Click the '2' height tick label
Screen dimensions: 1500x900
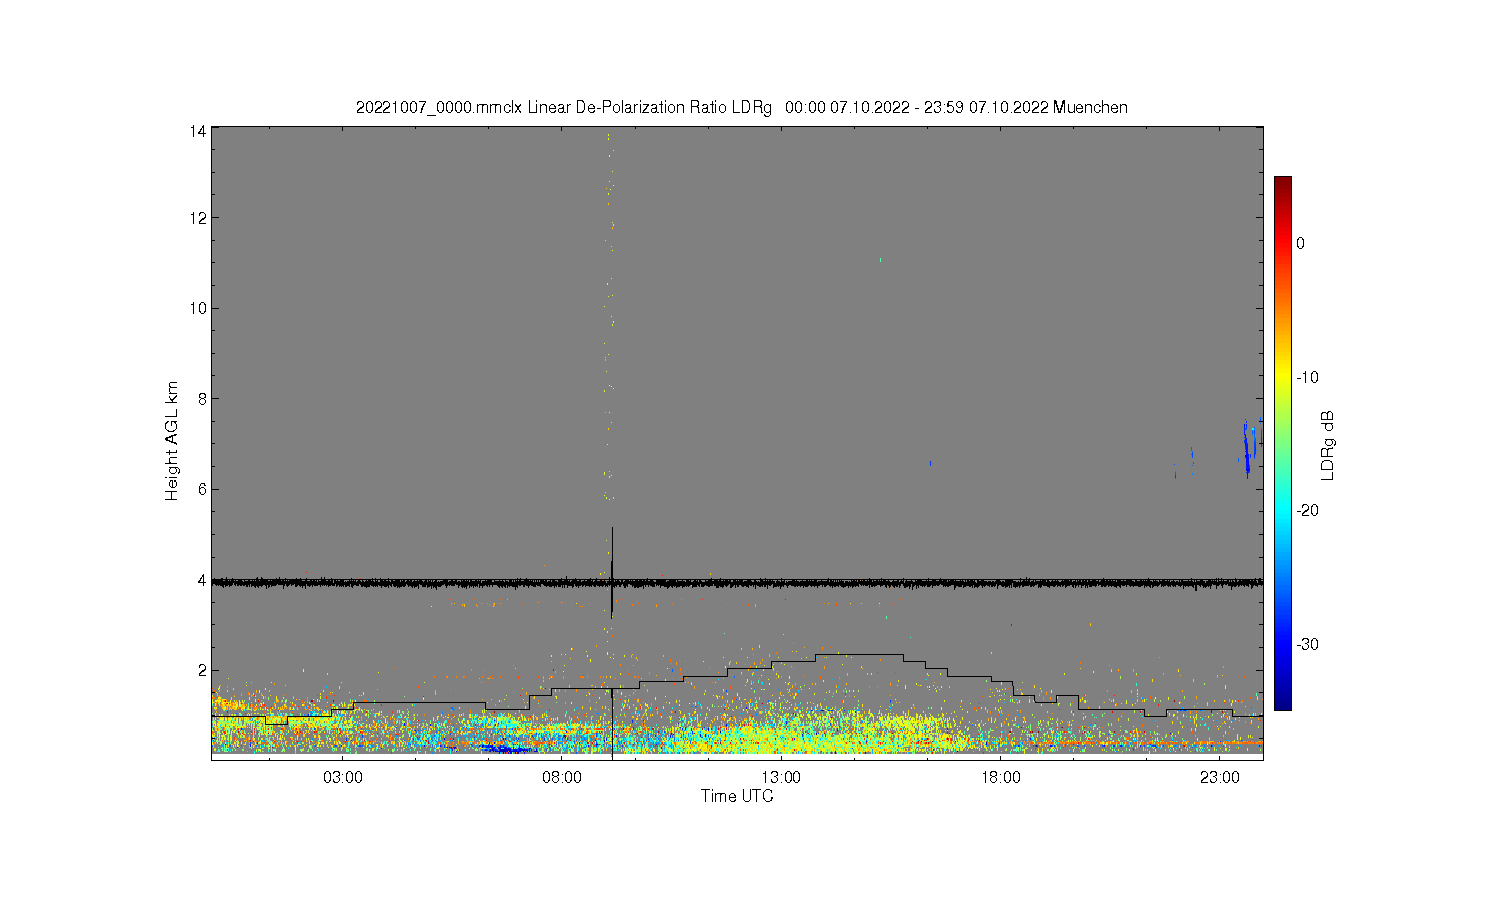click(x=202, y=670)
